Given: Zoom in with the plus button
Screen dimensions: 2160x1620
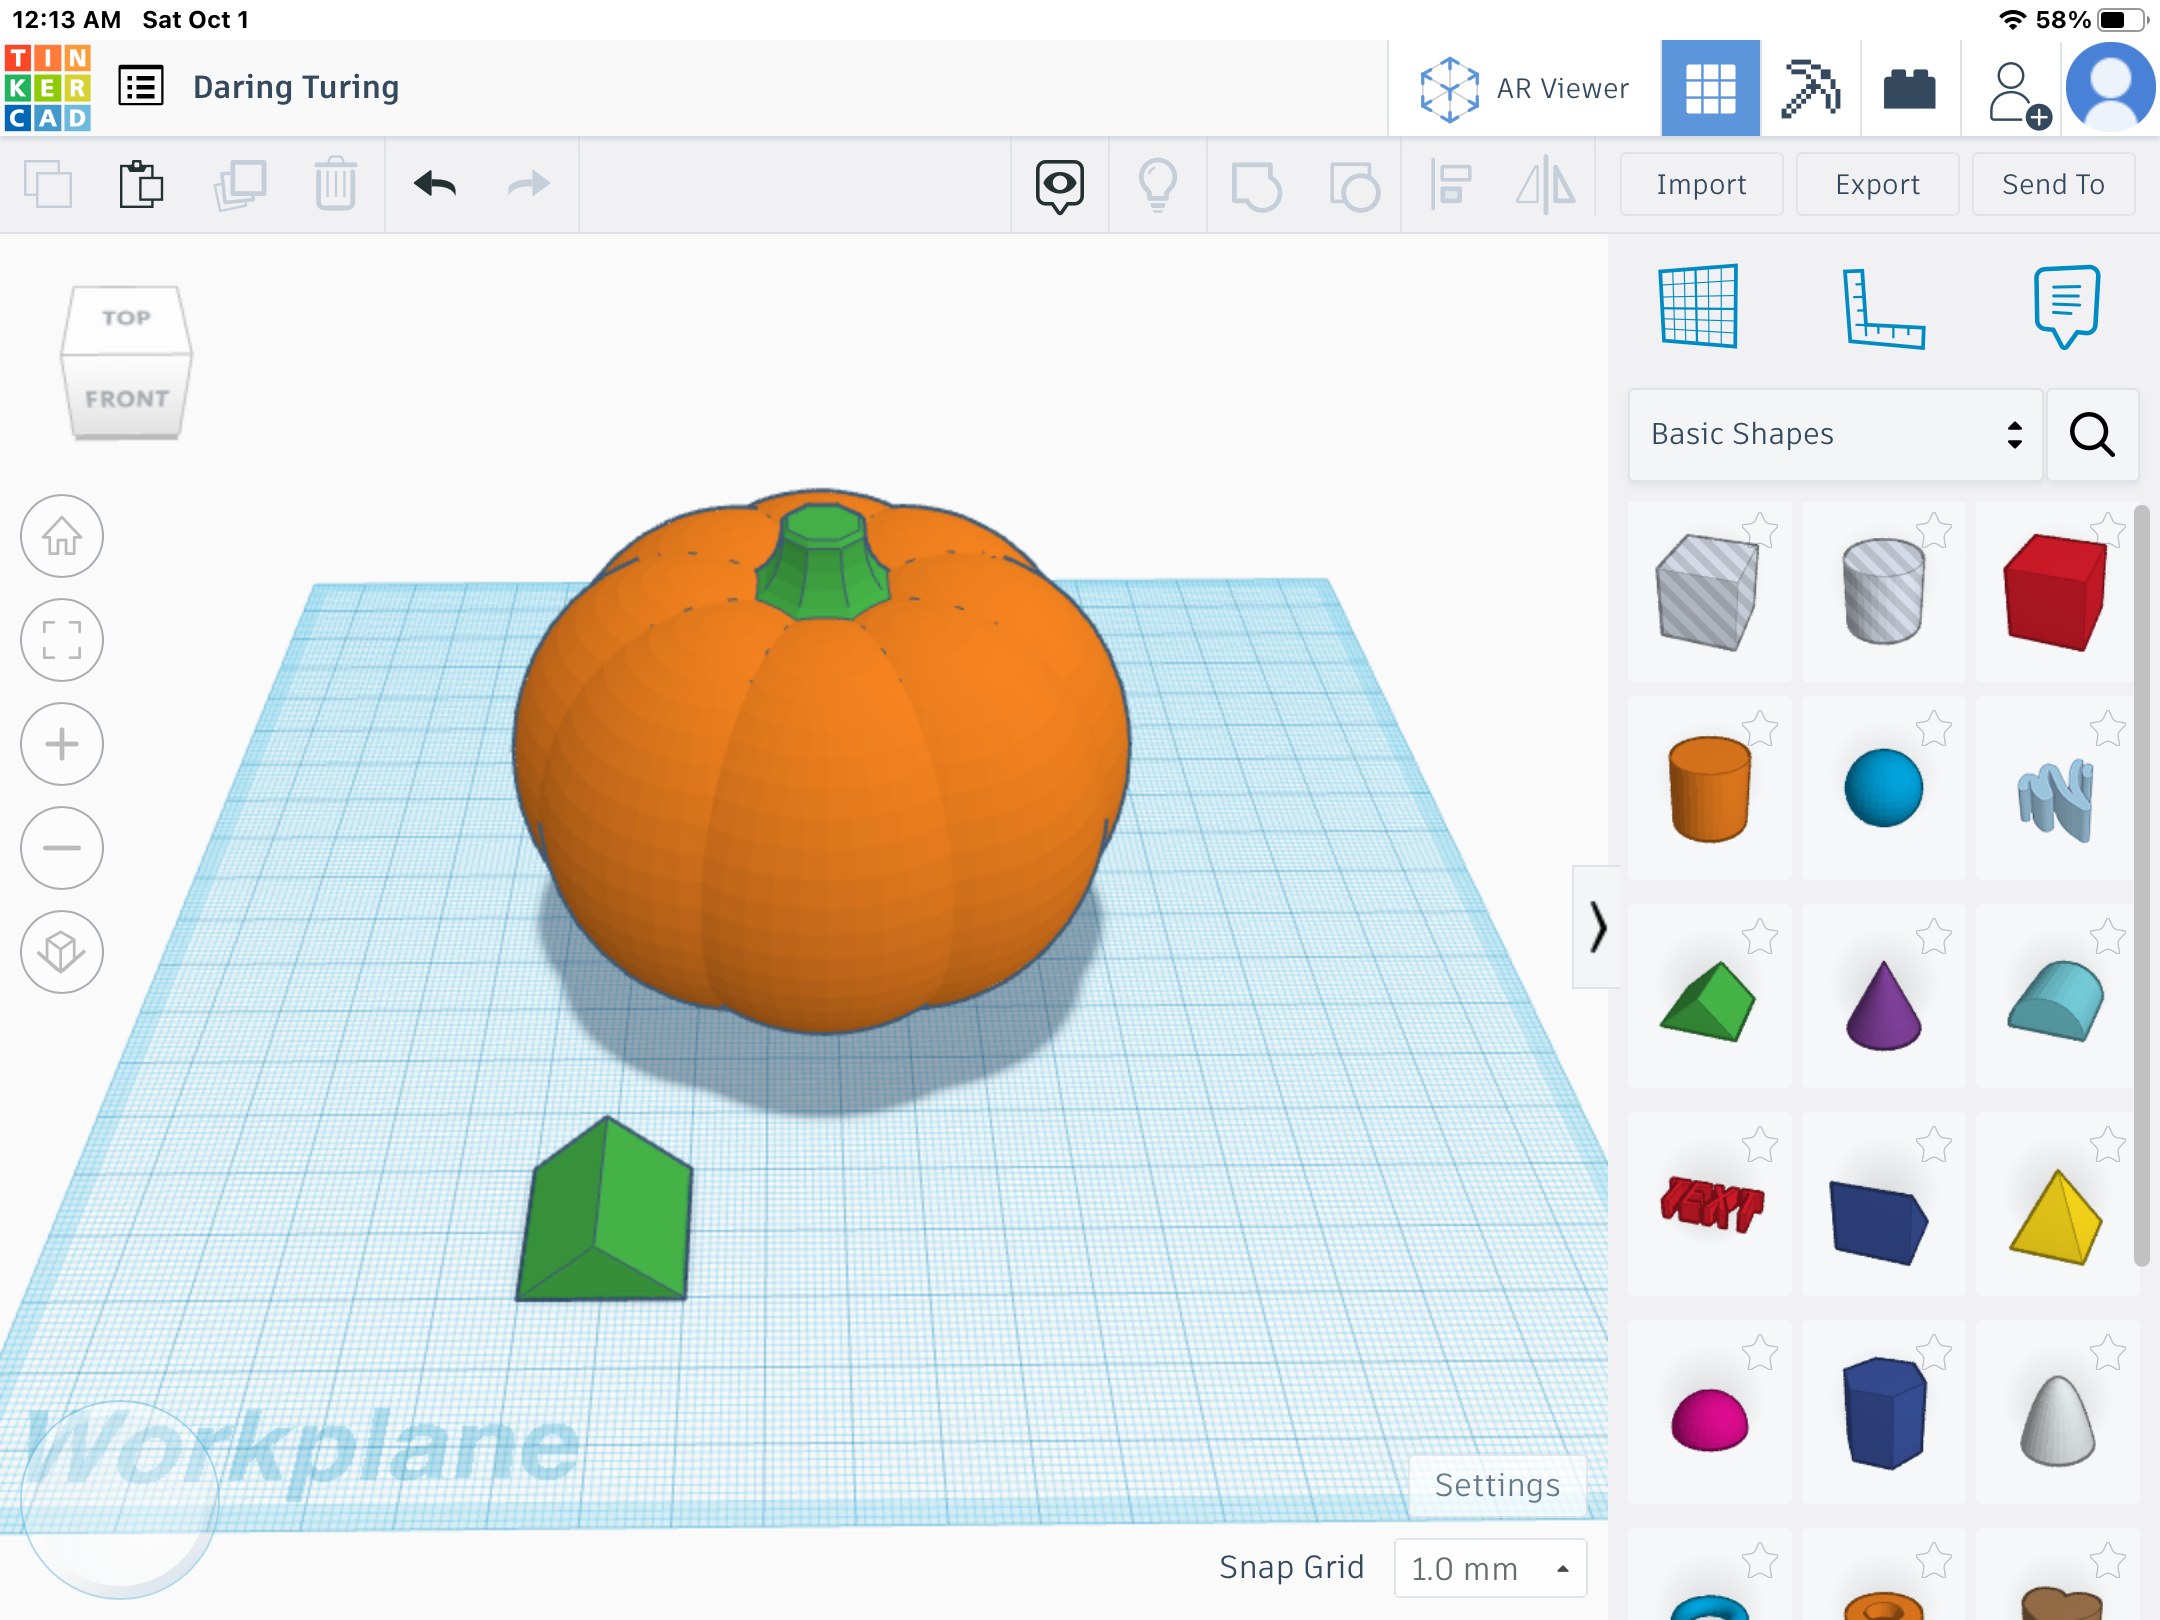Looking at the screenshot, I should point(62,744).
